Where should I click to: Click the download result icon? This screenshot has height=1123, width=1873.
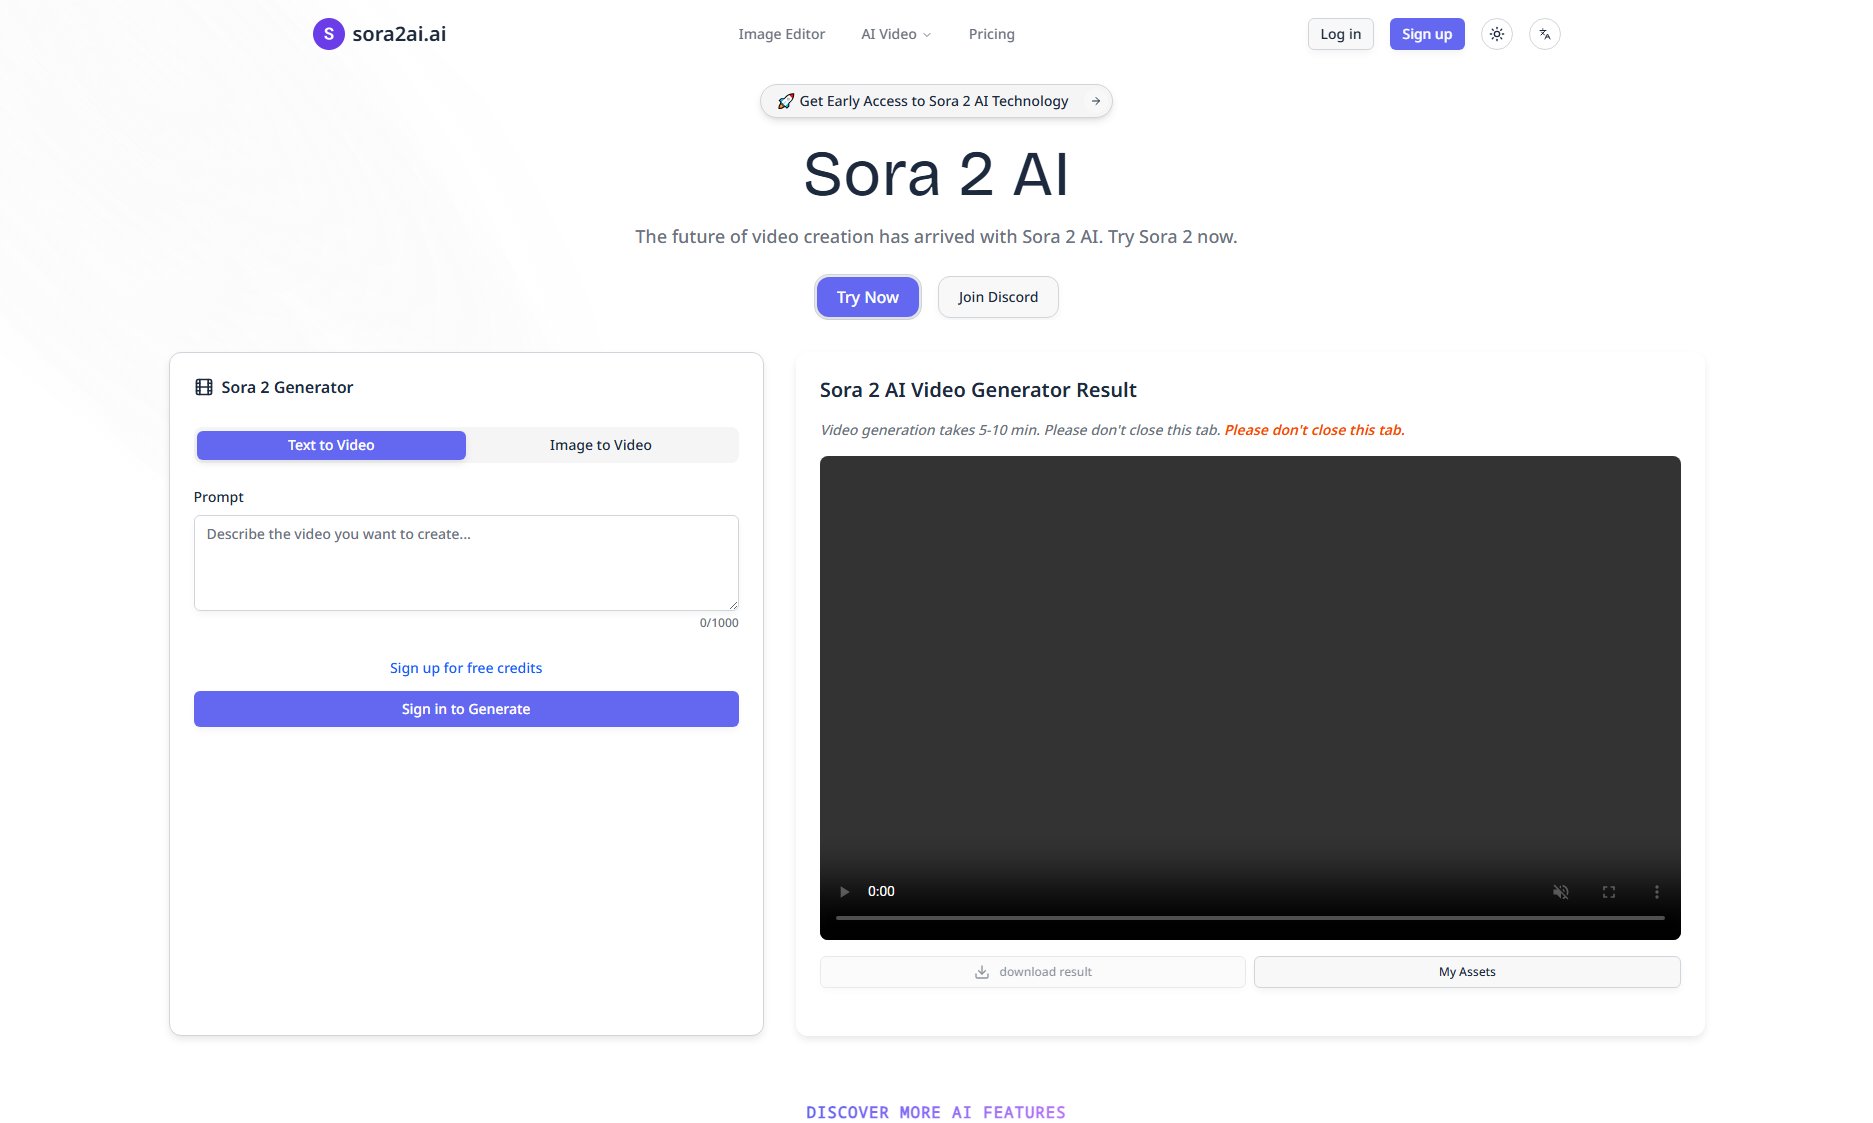tap(982, 972)
